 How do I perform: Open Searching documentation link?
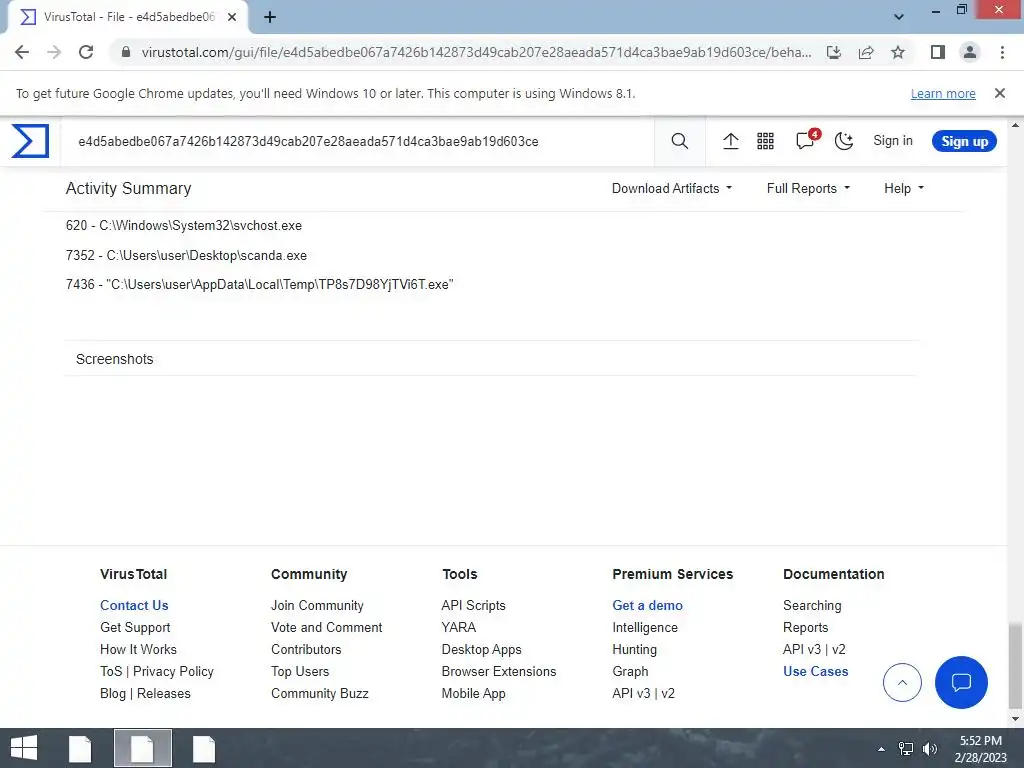[812, 605]
